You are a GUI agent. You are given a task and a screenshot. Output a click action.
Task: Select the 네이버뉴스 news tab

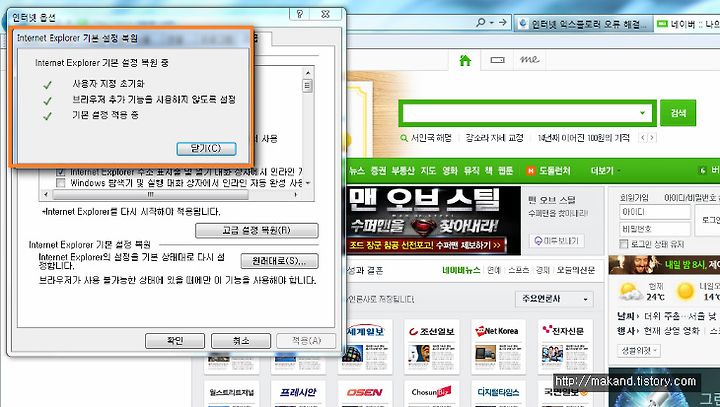click(x=461, y=270)
